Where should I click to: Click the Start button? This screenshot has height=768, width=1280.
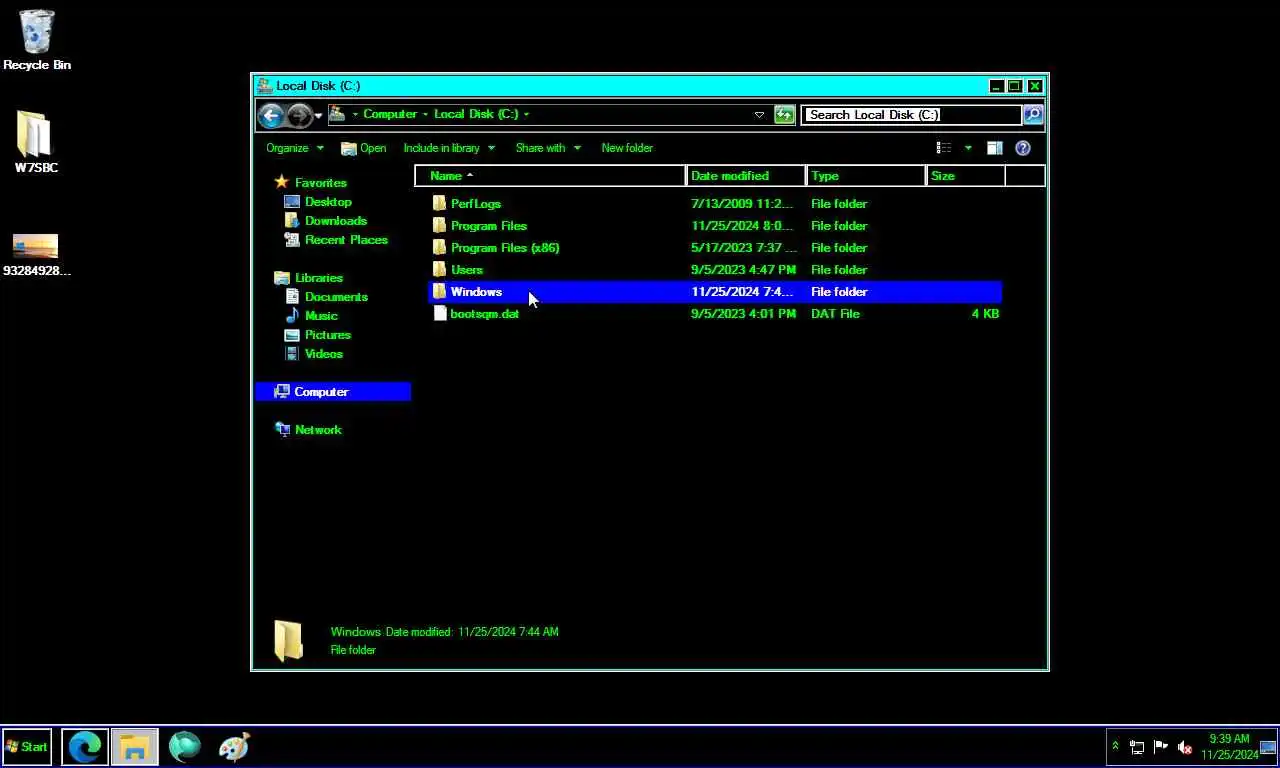[27, 747]
